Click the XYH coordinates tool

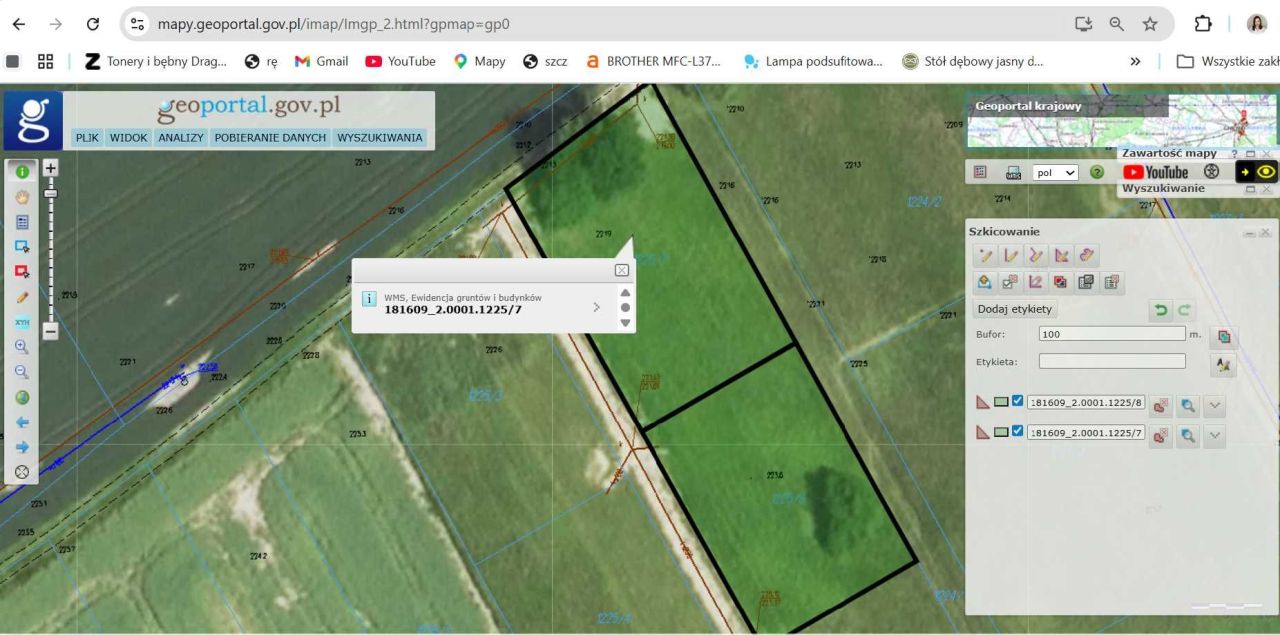point(22,322)
